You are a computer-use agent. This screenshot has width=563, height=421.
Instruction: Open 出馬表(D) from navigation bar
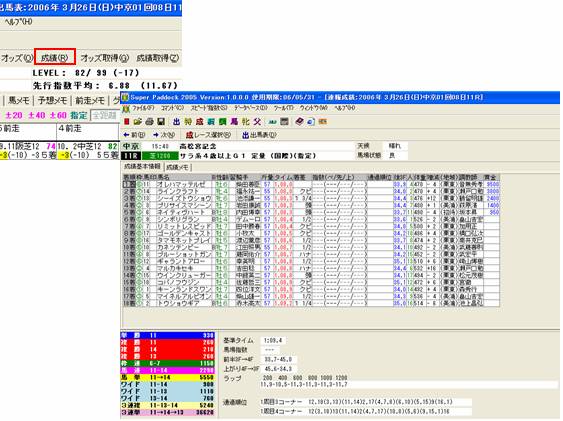pos(259,135)
